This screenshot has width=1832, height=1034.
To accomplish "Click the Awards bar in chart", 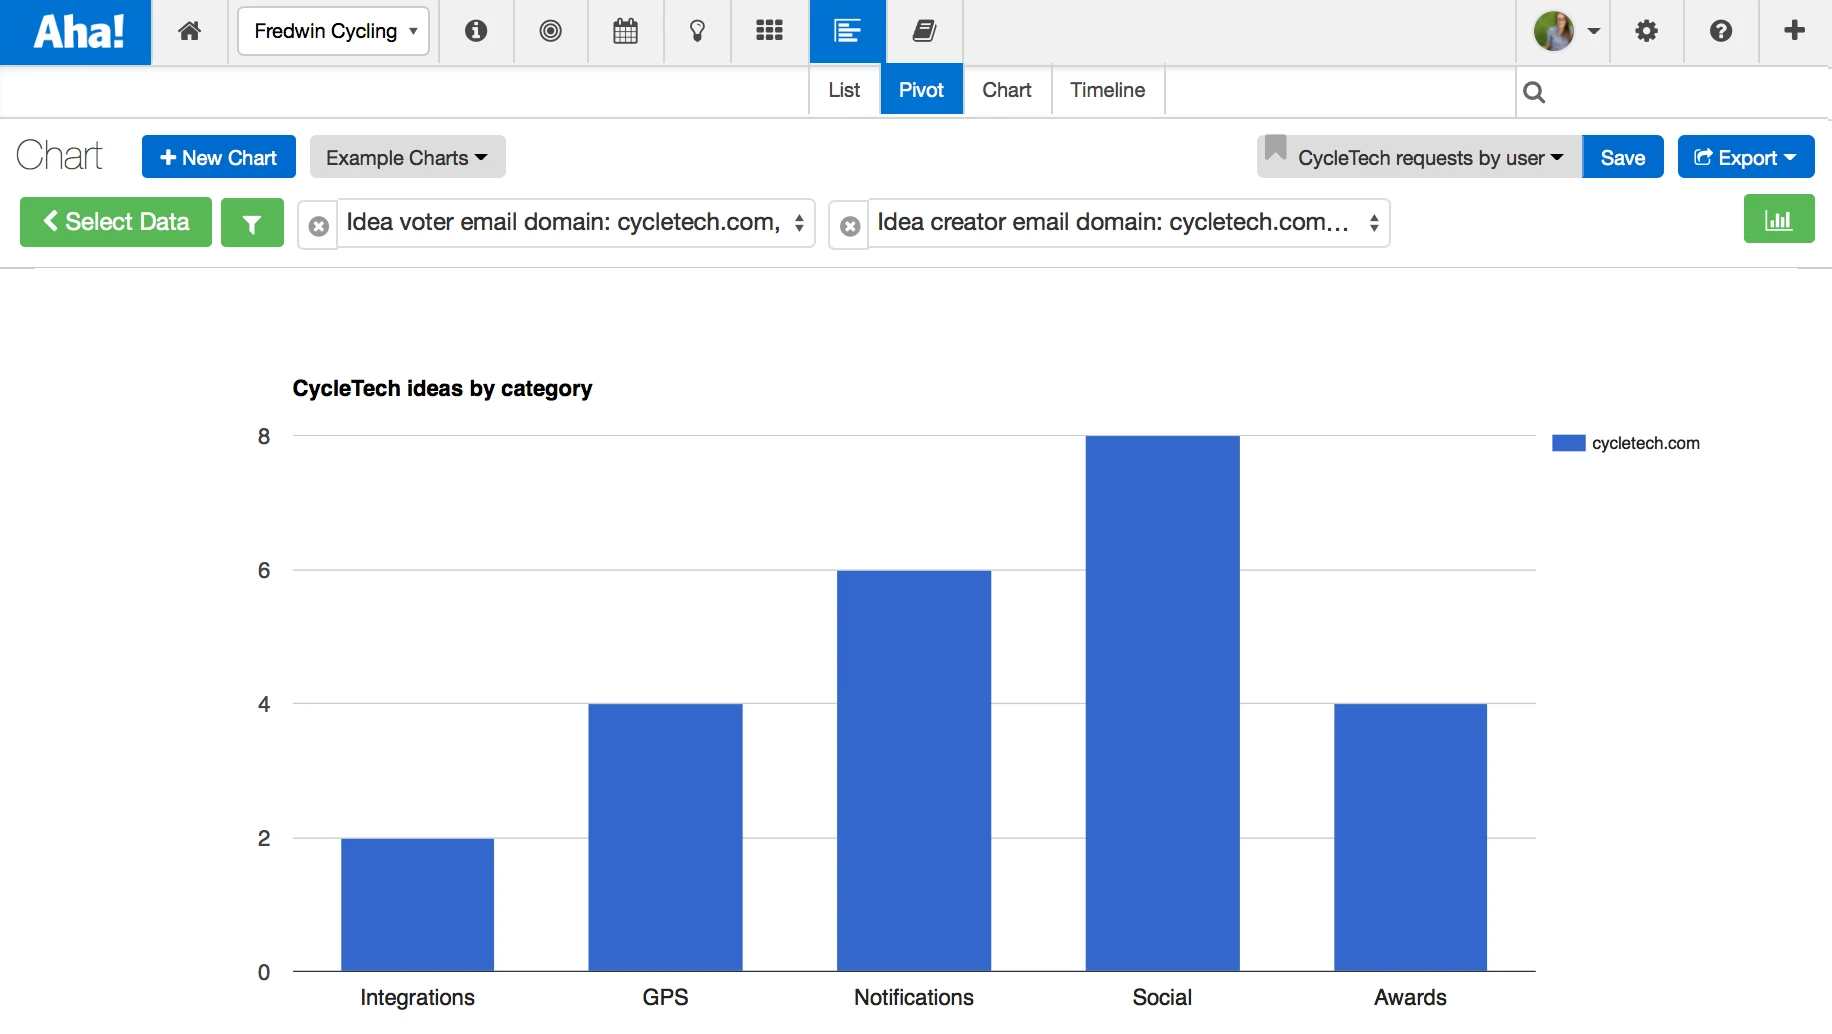I will click(1410, 837).
